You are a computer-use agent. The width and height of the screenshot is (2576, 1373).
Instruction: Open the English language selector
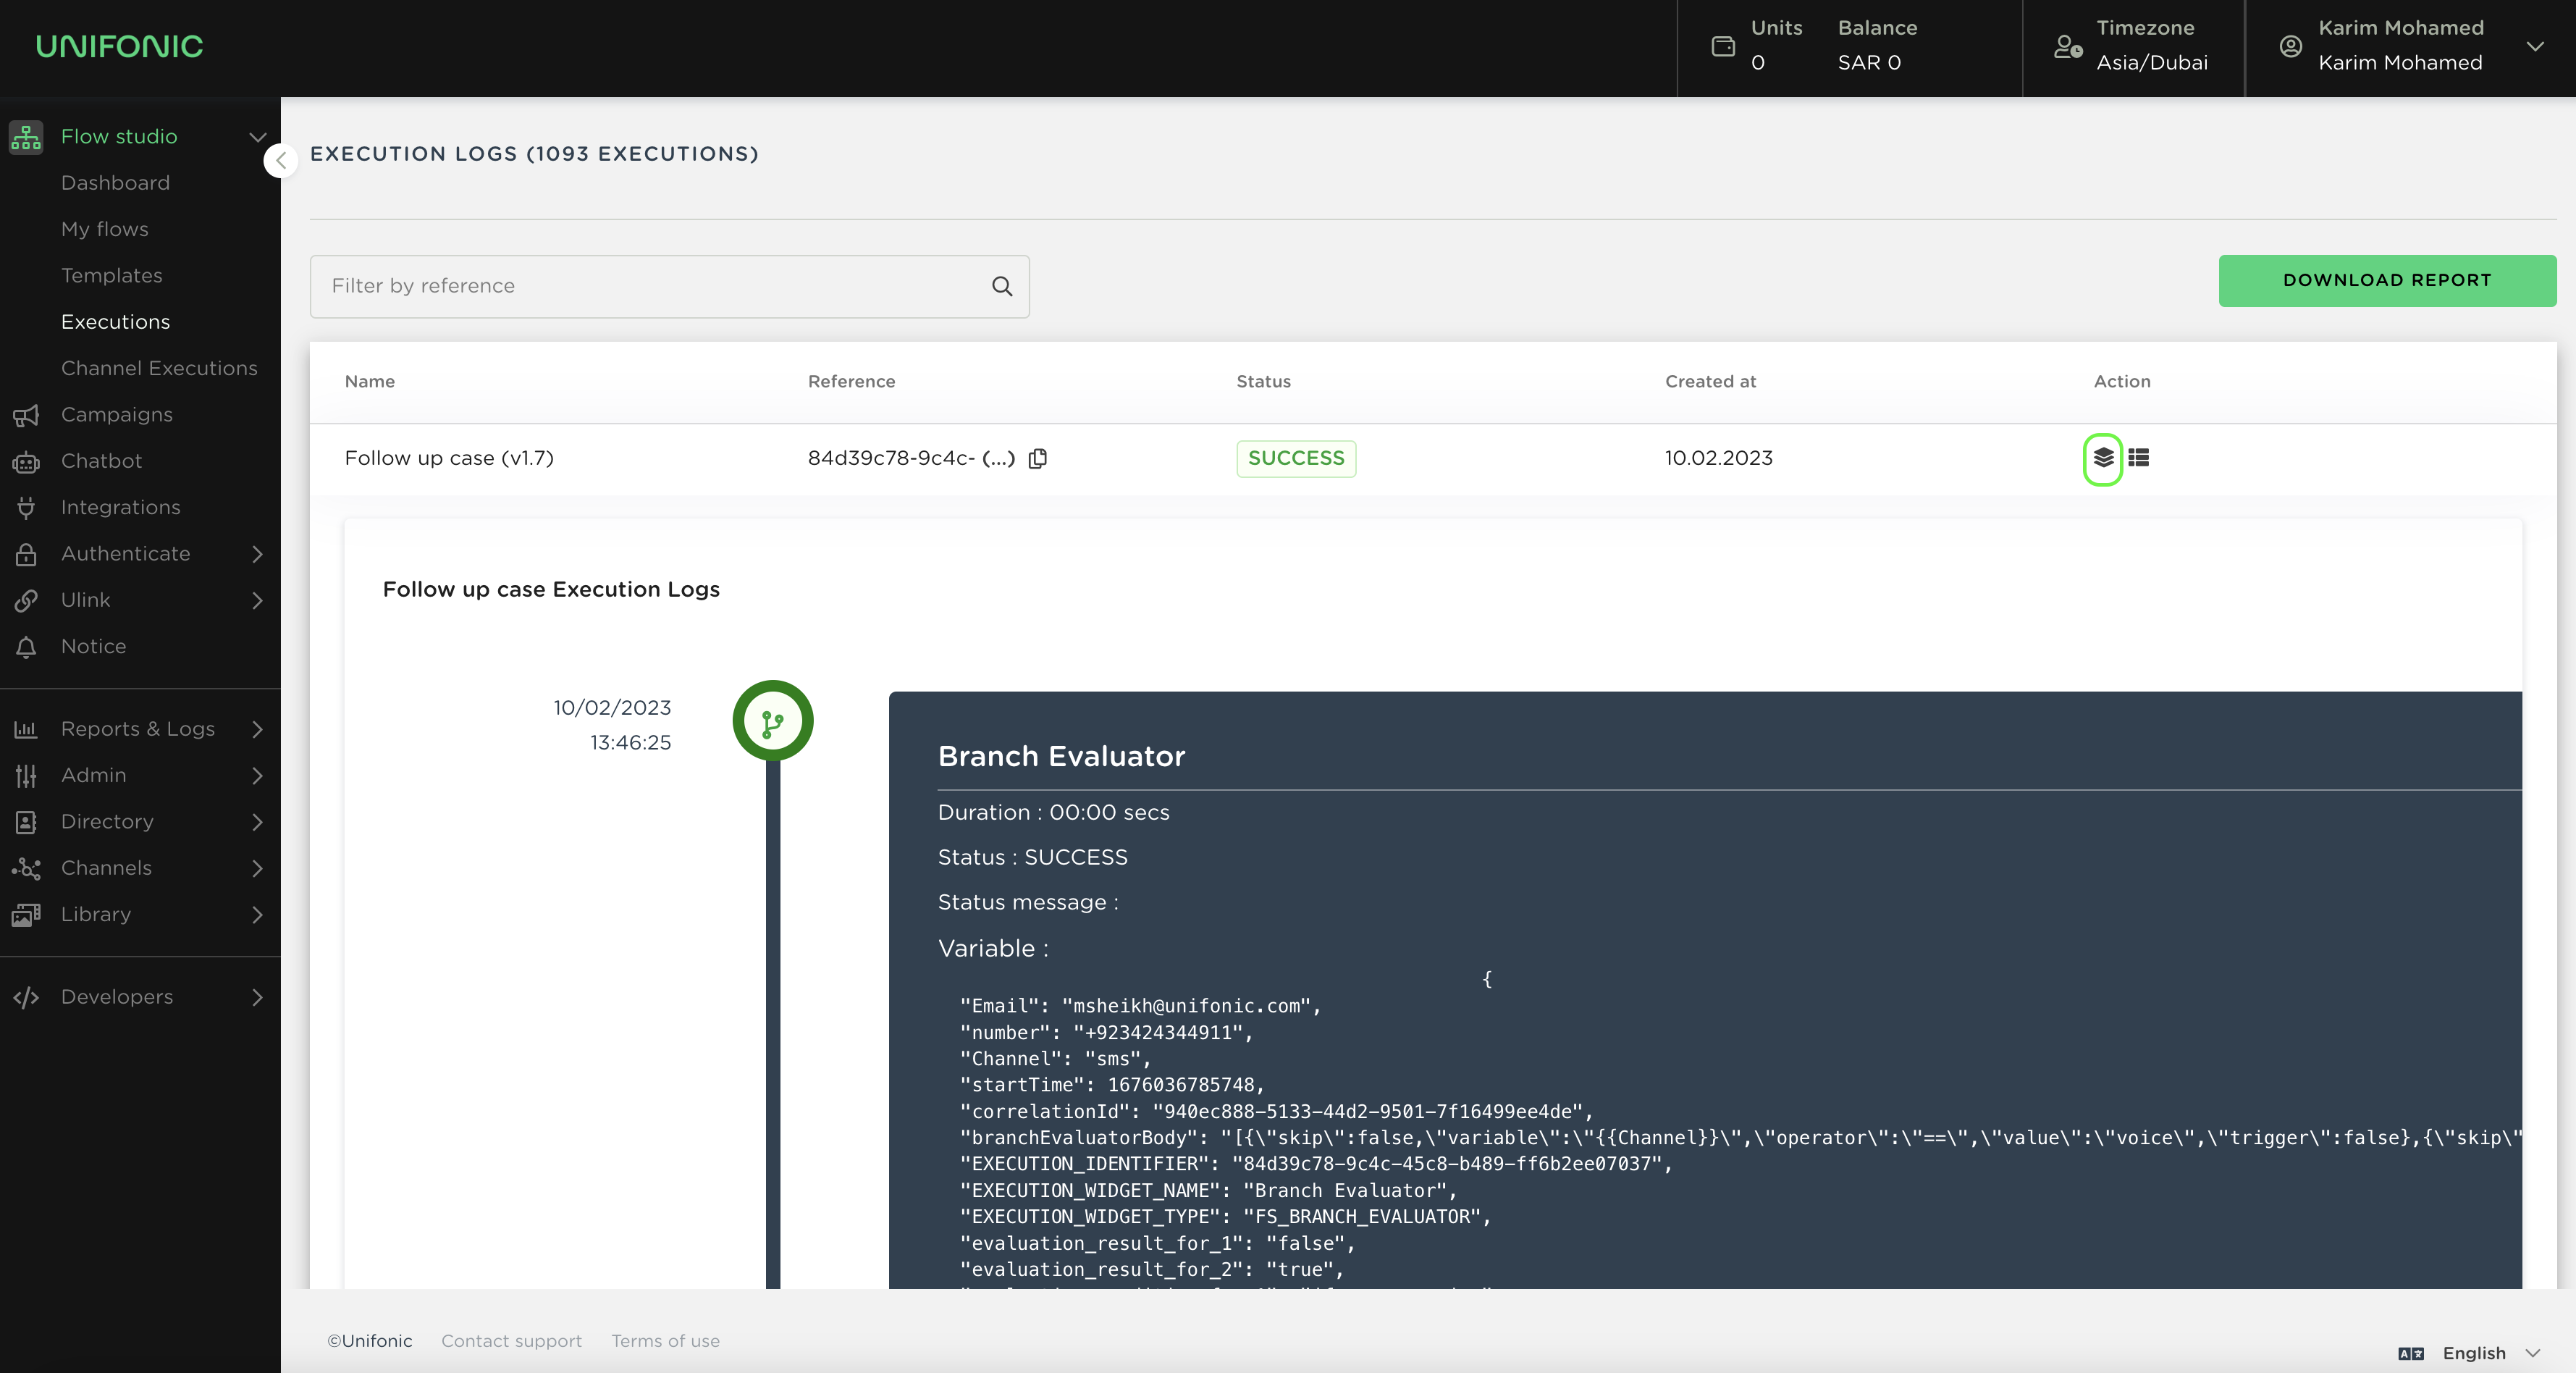point(2474,1353)
